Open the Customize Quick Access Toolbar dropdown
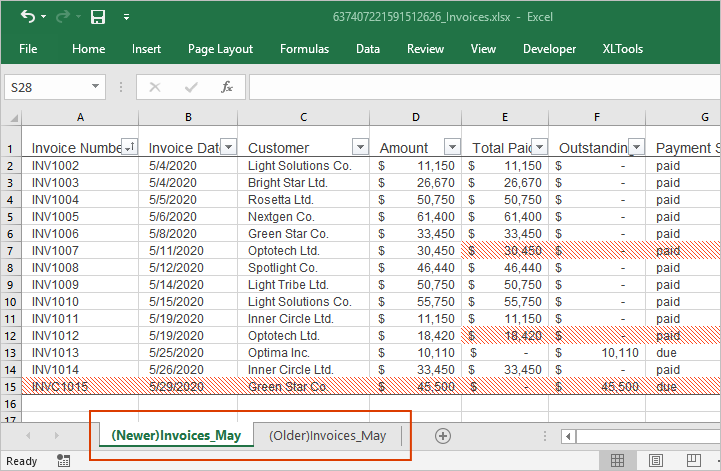The height and width of the screenshot is (471, 721). coord(126,17)
